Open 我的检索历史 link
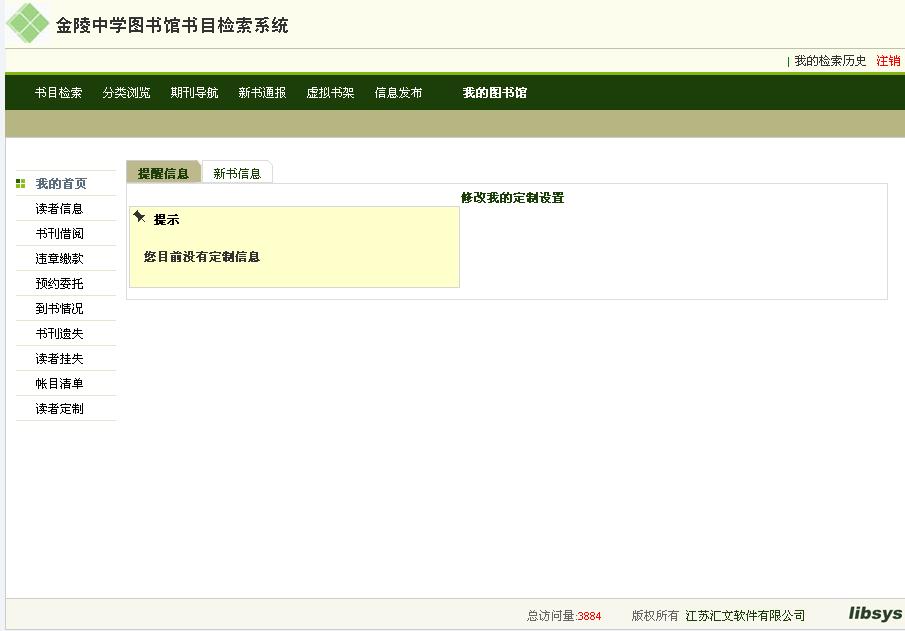Image resolution: width=905 pixels, height=631 pixels. click(x=830, y=61)
